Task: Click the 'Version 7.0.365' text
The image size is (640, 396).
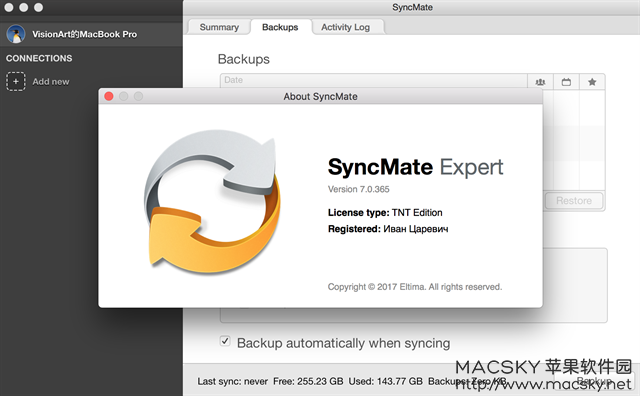Action: click(x=358, y=189)
